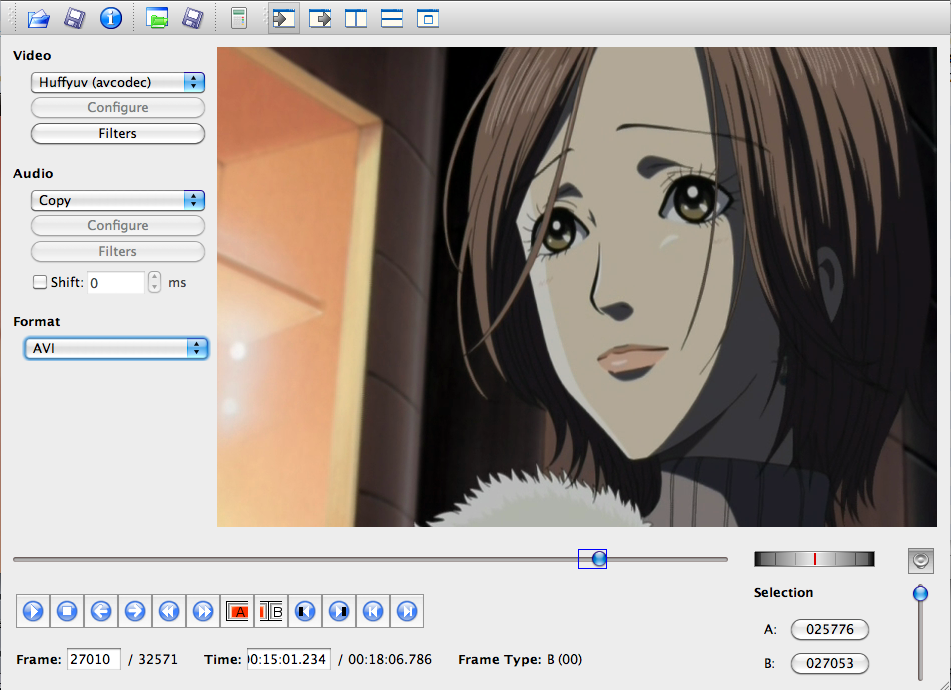Load a project with the green folder icon
This screenshot has height=690, width=951.
point(156,18)
